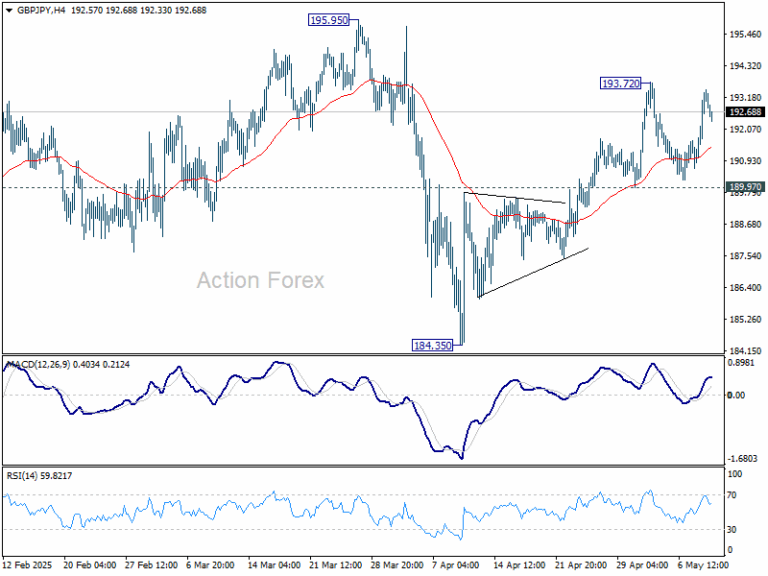Click the MACD(12,26,9) indicator label
Screen dimensions: 768x576
pos(39,364)
